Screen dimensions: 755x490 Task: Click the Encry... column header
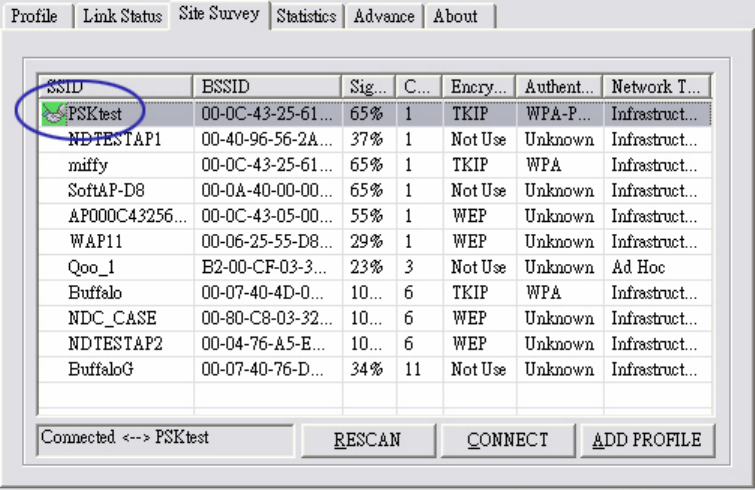point(479,87)
